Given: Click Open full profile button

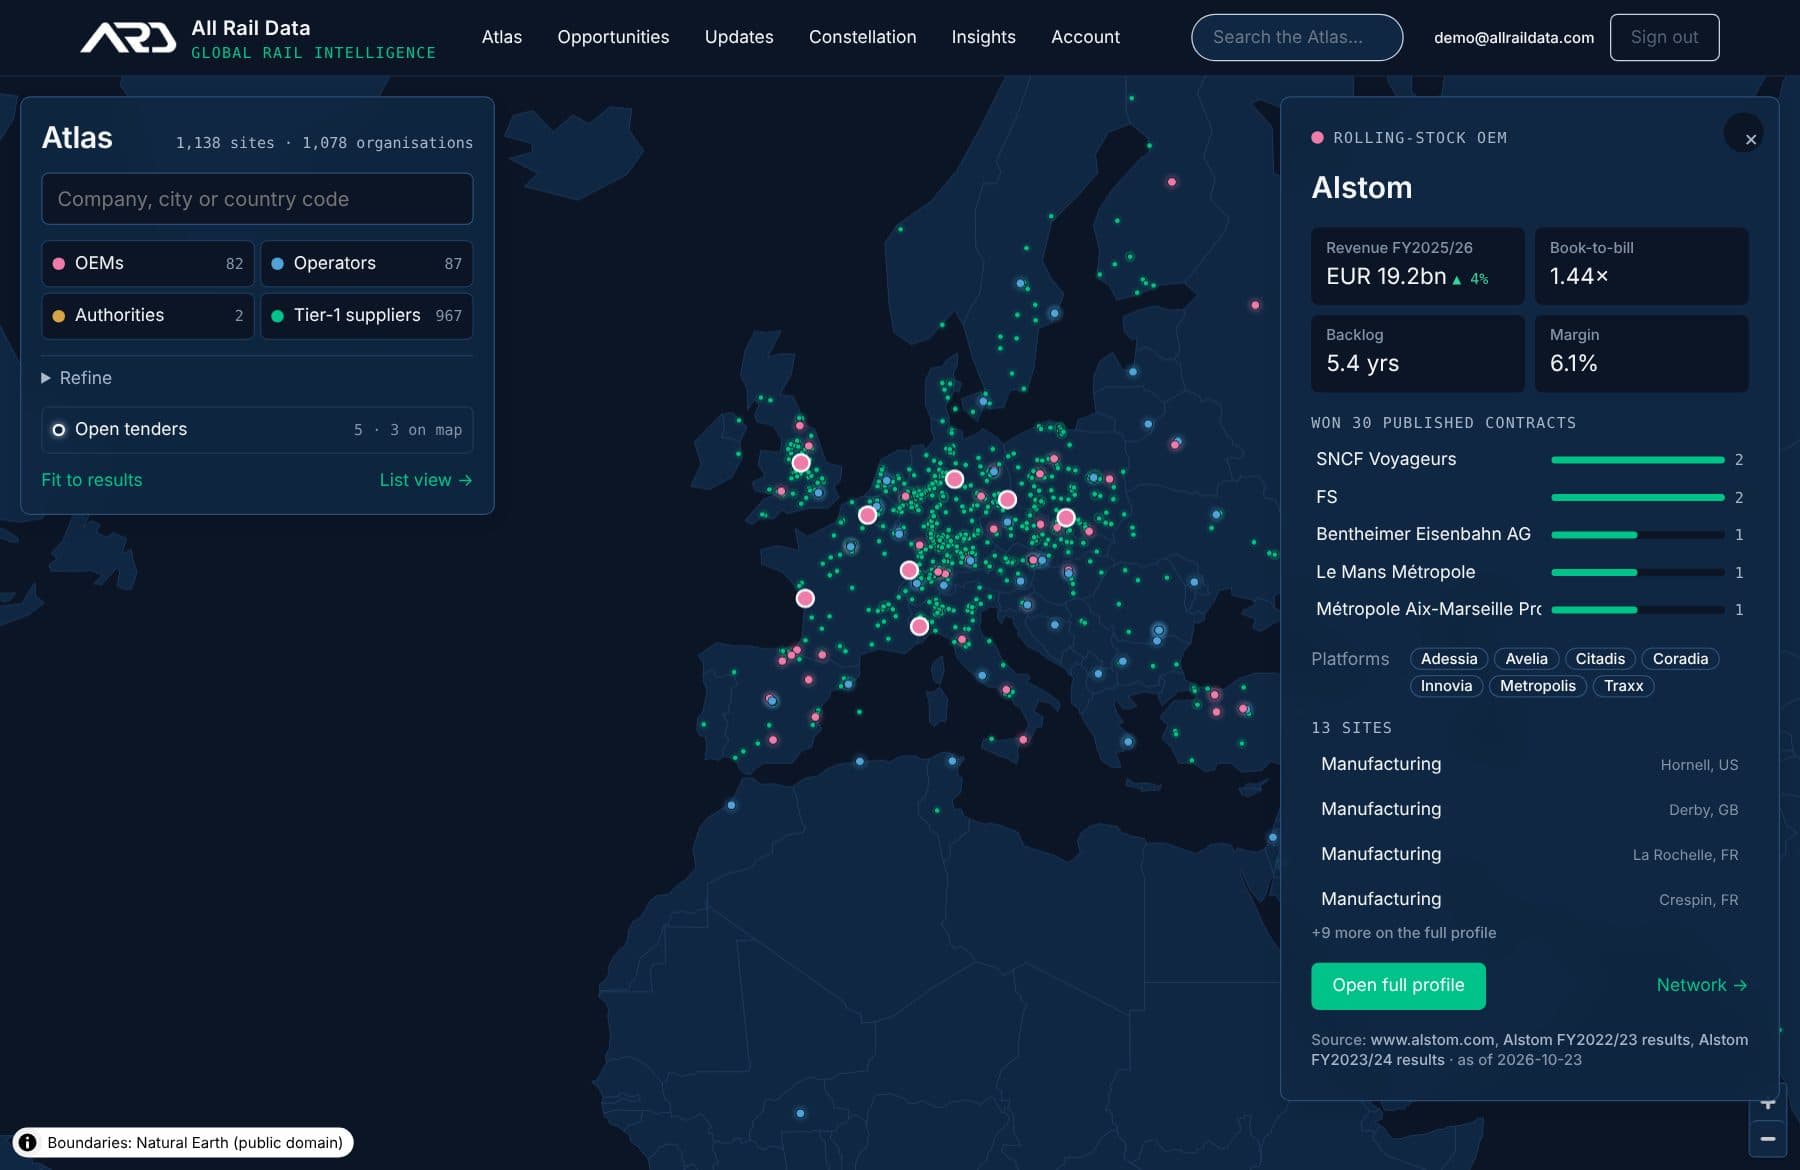Looking at the screenshot, I should tap(1398, 986).
